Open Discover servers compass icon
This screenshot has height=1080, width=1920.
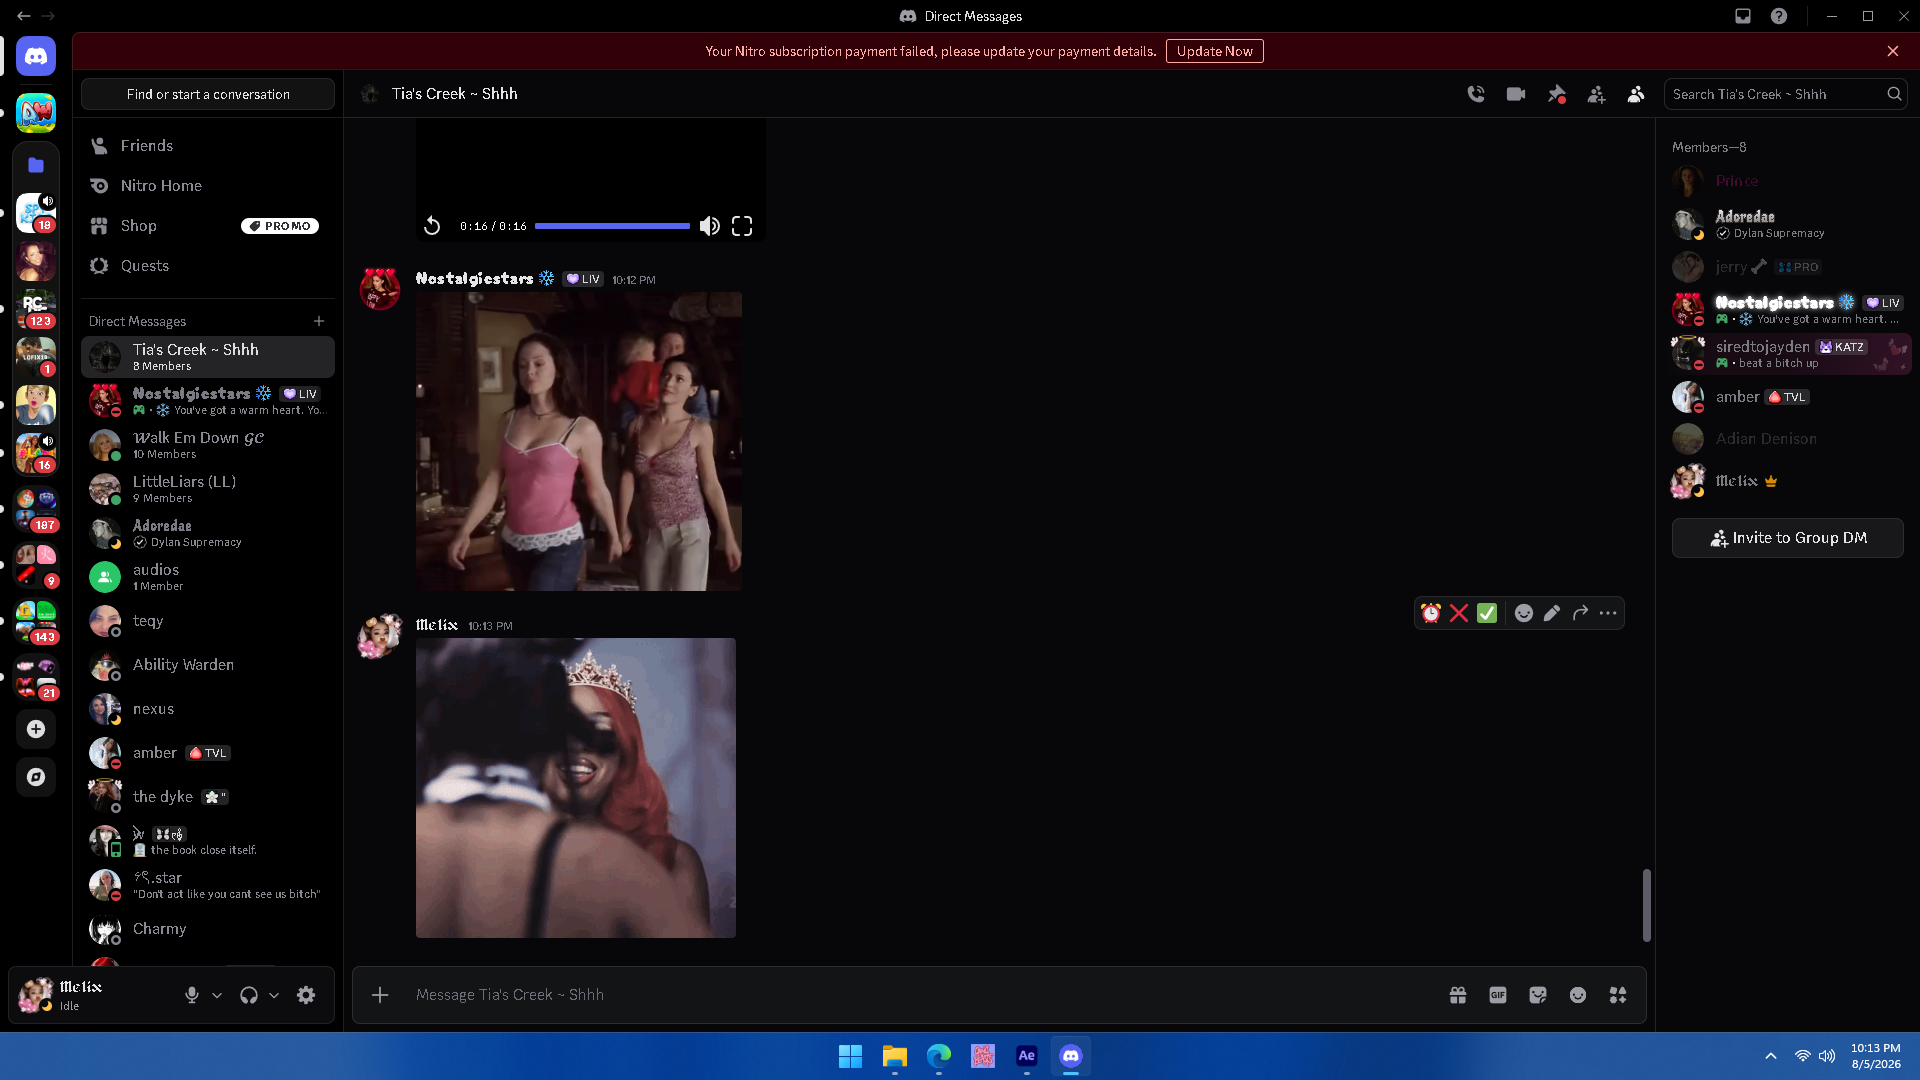[36, 777]
